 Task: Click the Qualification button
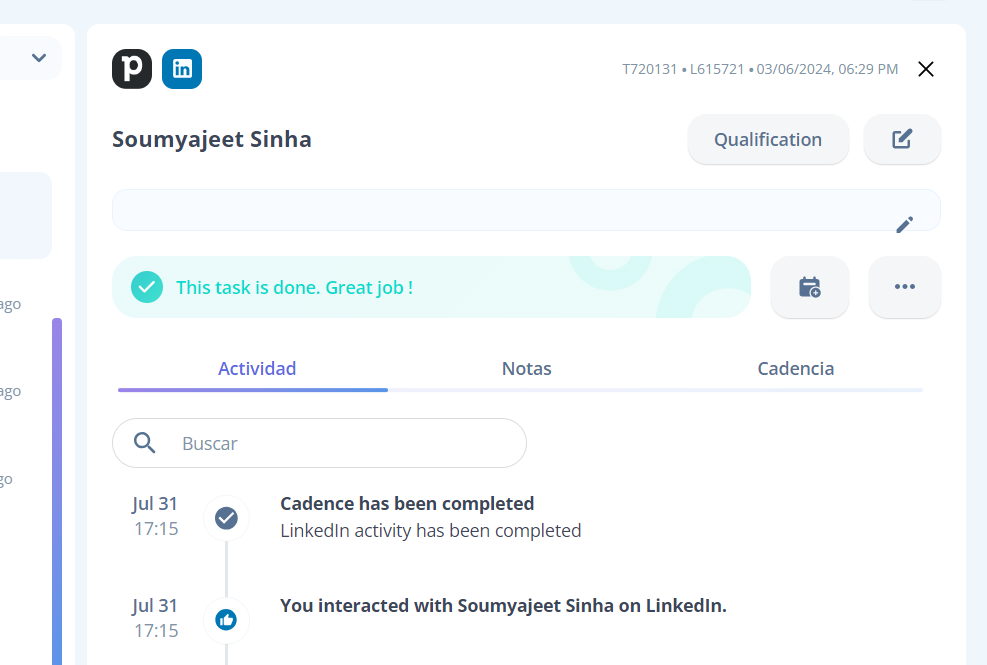click(x=768, y=139)
